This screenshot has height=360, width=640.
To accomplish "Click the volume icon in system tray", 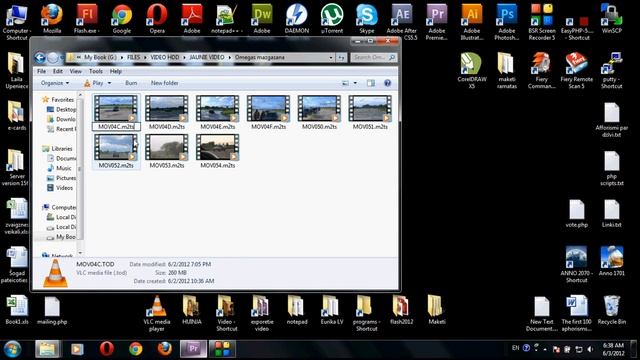I will [590, 349].
